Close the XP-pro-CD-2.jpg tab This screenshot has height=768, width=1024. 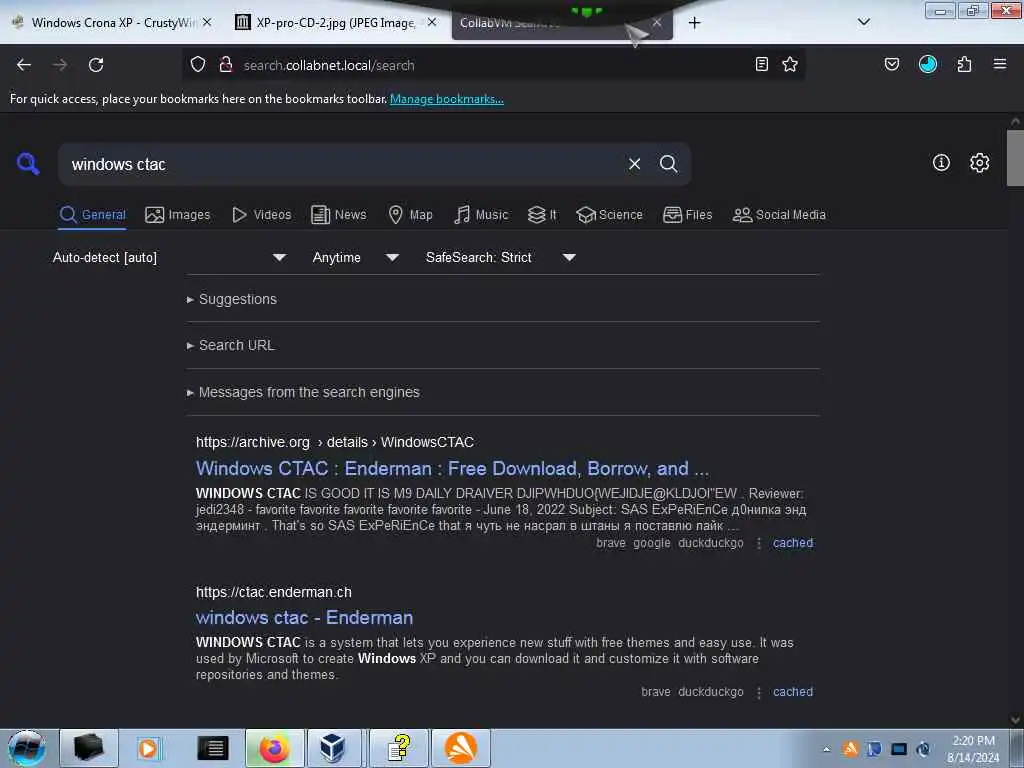(432, 22)
